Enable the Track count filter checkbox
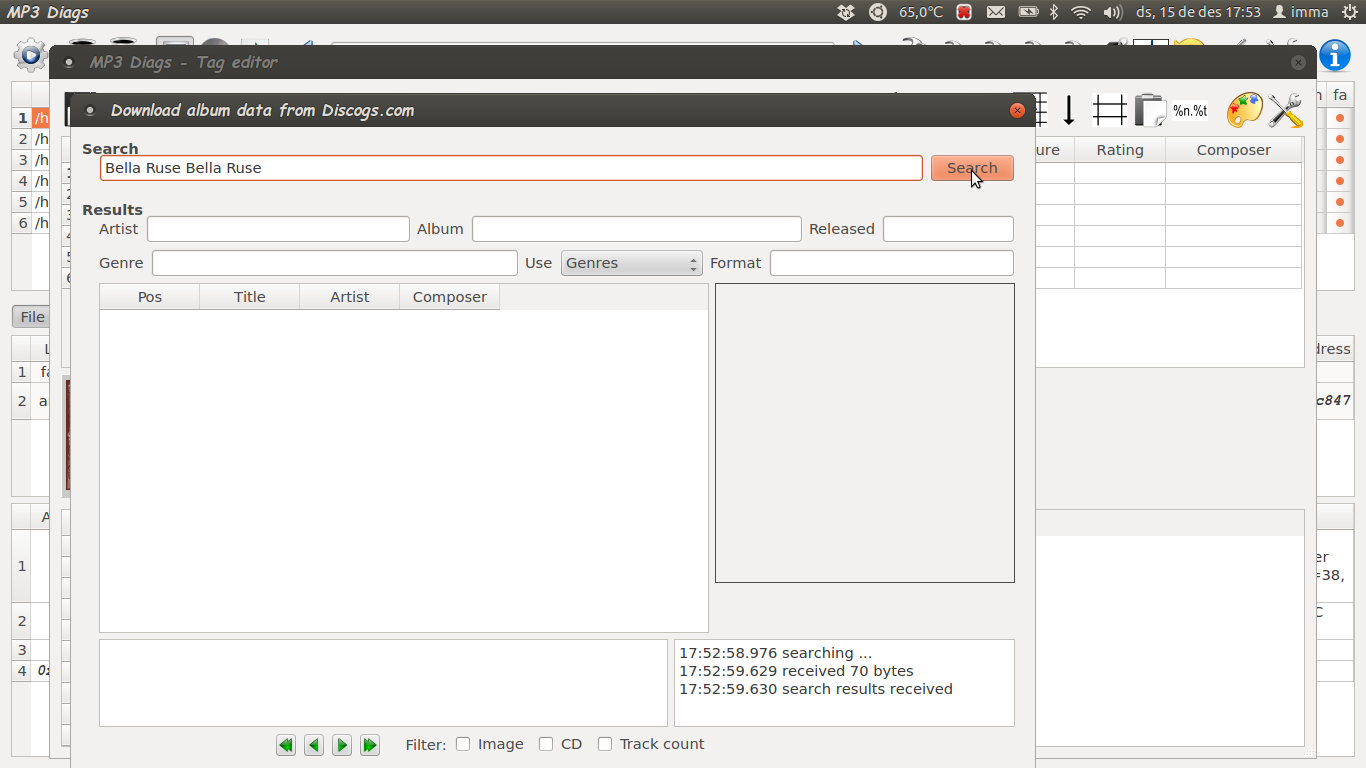Image resolution: width=1366 pixels, height=768 pixels. coord(605,744)
